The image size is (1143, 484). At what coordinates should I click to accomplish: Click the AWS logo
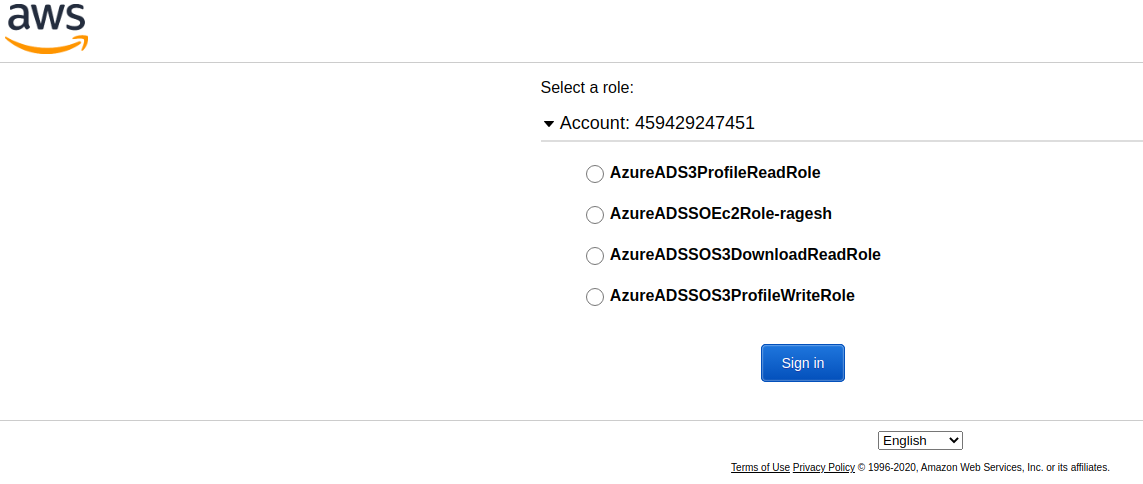[x=47, y=28]
